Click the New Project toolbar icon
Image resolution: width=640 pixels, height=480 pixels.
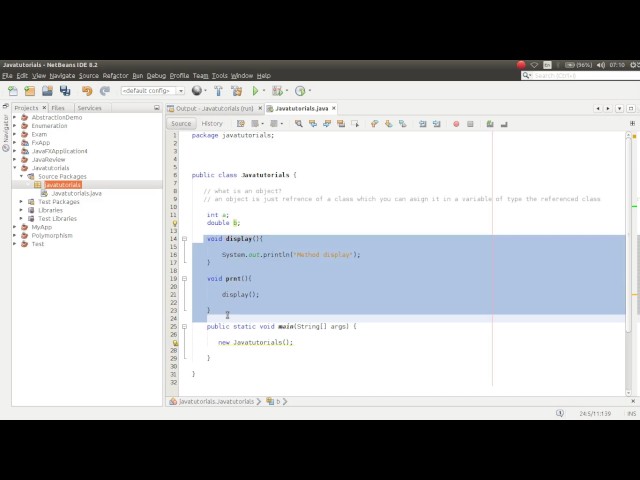[x=30, y=91]
